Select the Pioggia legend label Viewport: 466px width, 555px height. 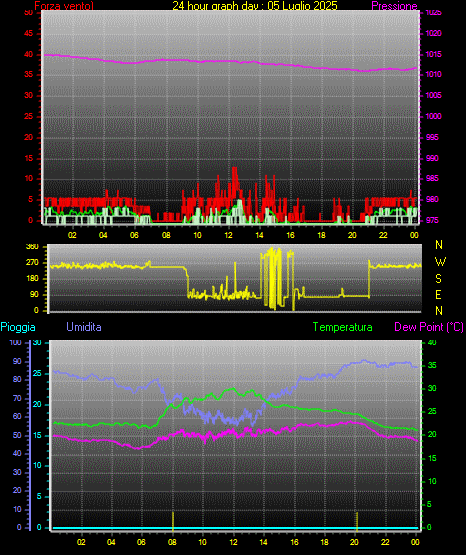click(18, 327)
